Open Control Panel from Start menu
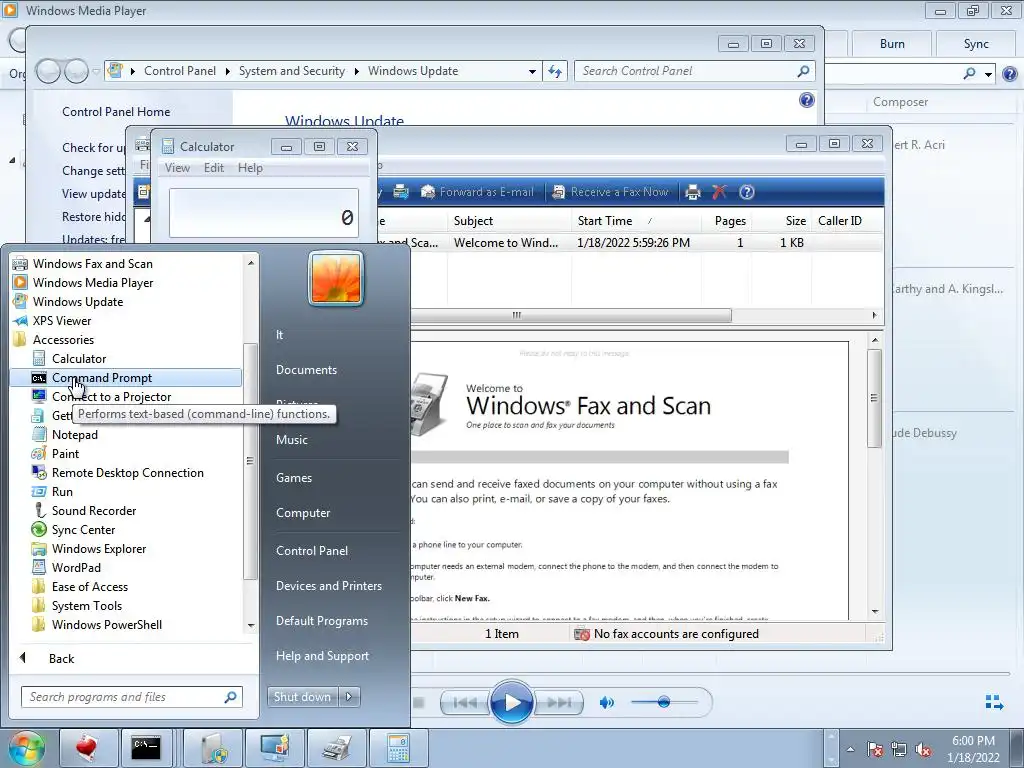This screenshot has height=768, width=1024. click(312, 551)
